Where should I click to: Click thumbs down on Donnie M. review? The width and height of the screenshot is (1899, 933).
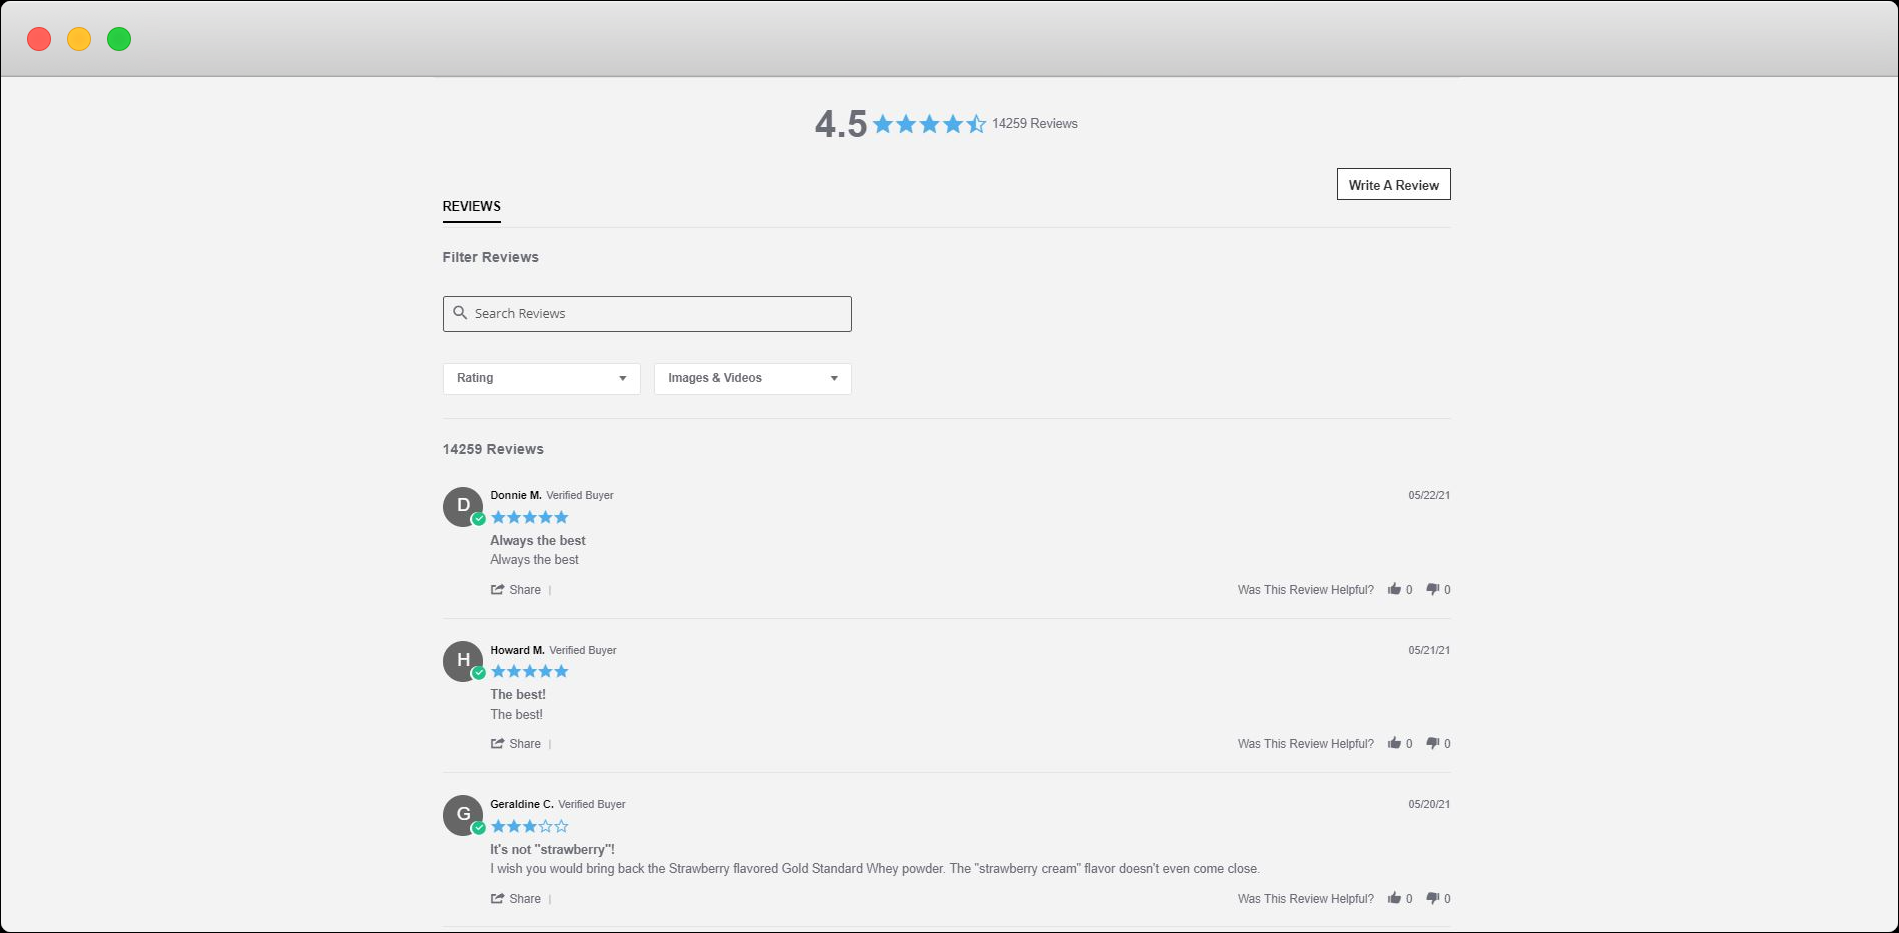coord(1432,589)
